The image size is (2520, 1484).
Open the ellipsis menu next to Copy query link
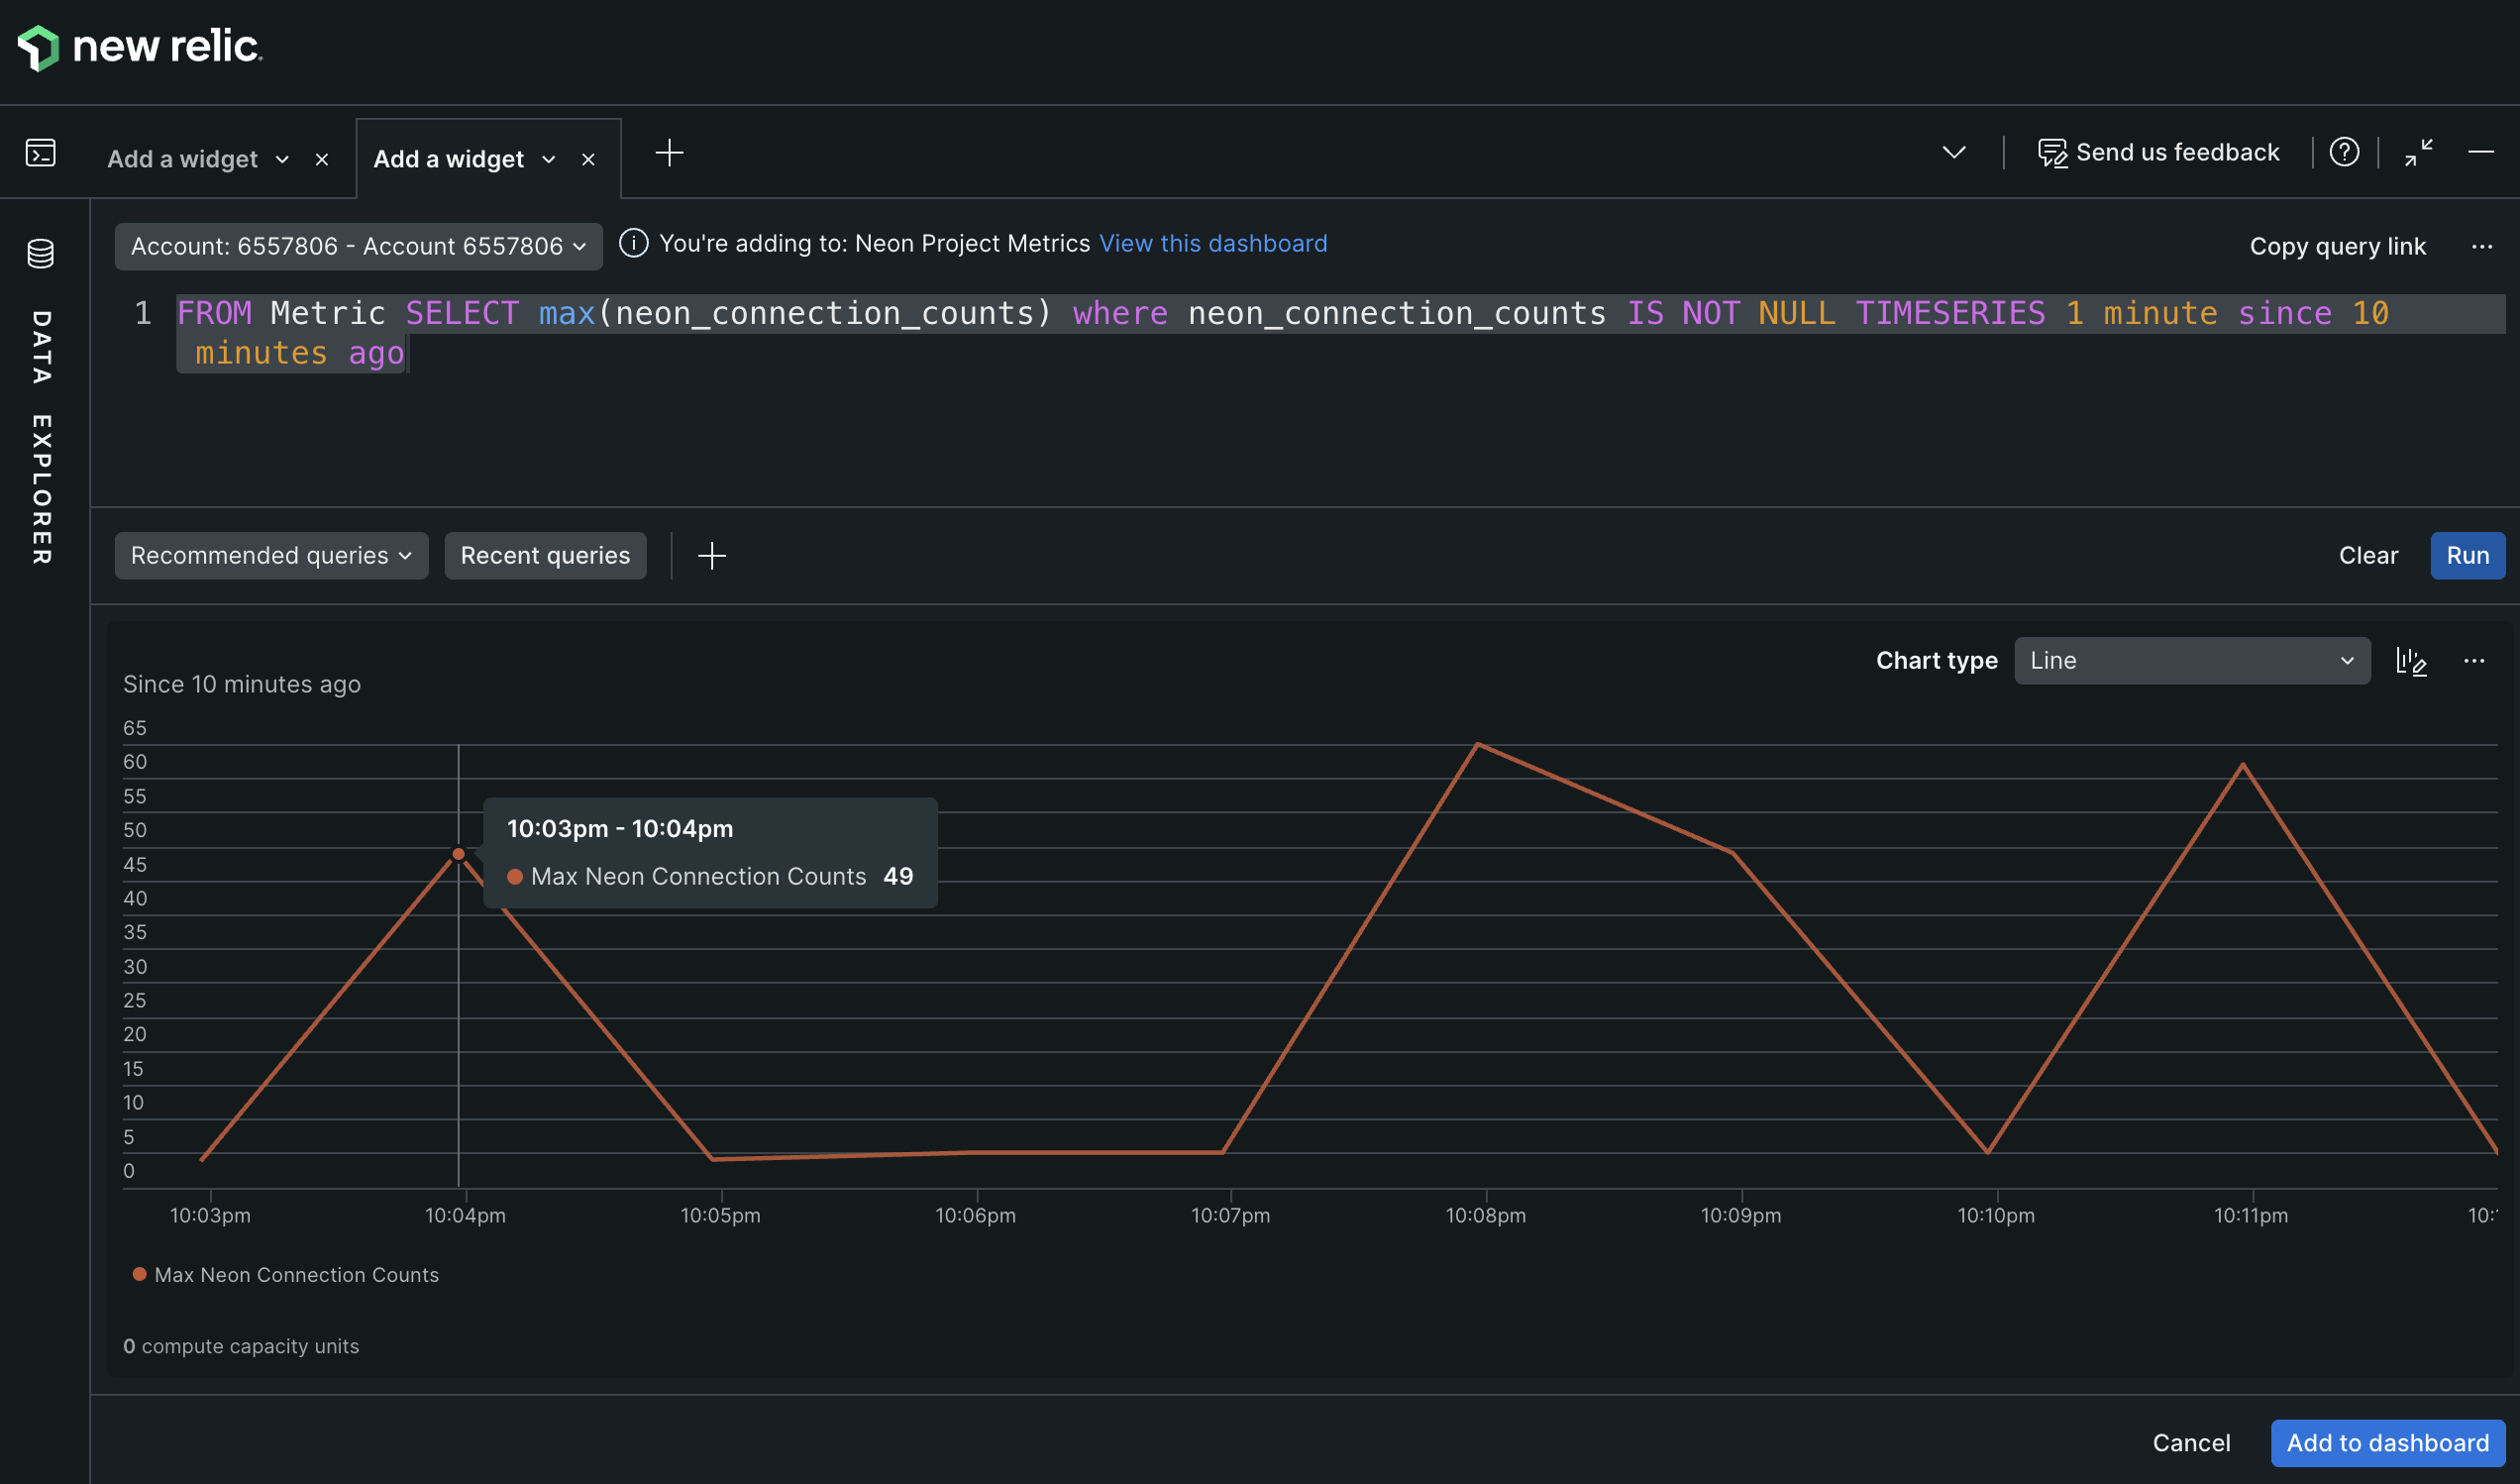(x=2483, y=246)
